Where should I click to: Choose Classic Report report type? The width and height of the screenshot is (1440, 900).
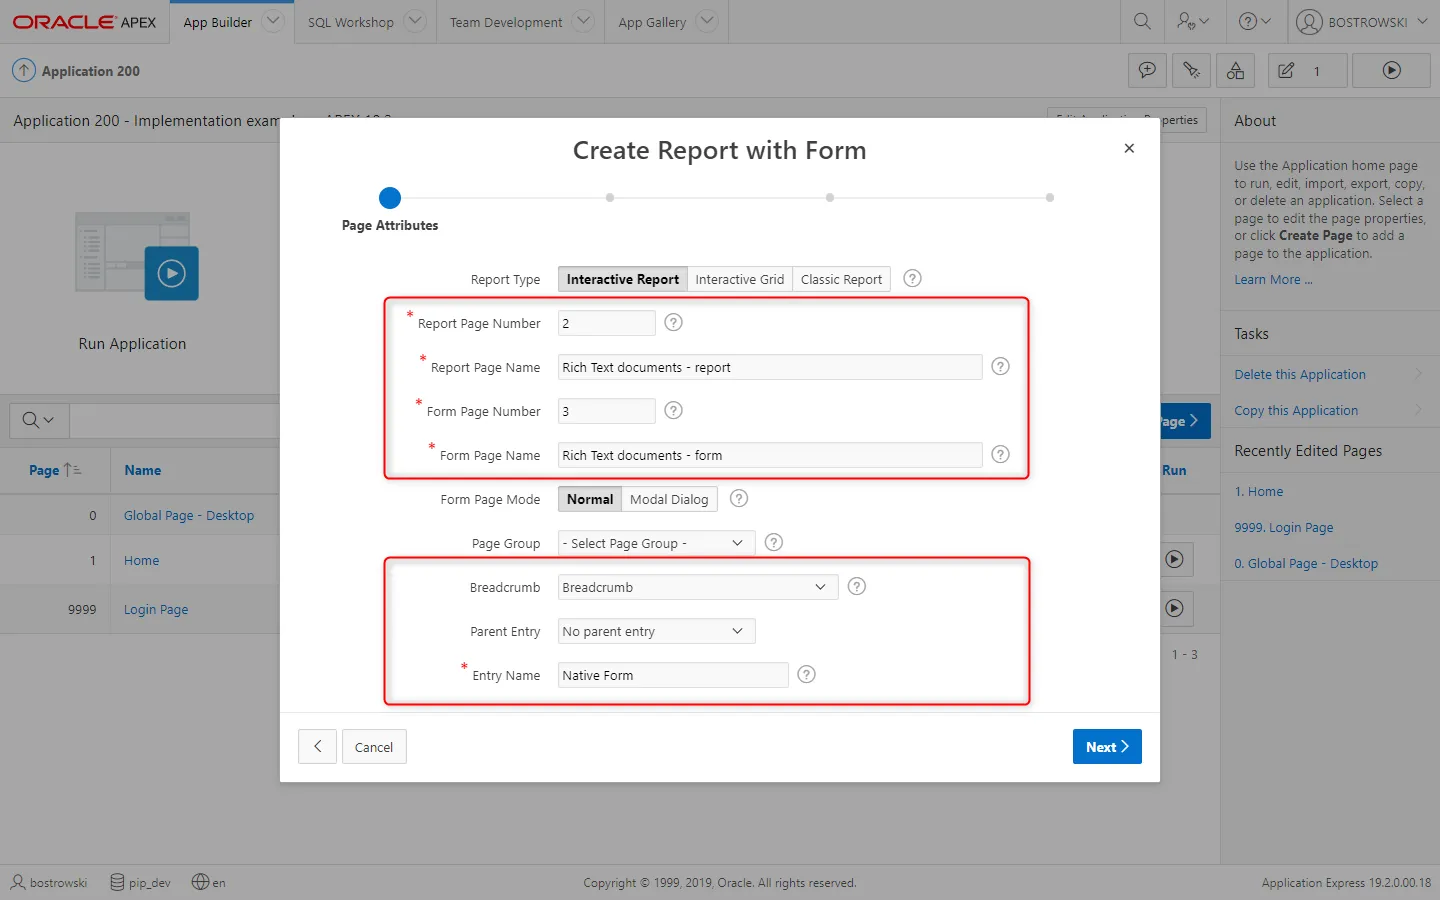point(841,280)
